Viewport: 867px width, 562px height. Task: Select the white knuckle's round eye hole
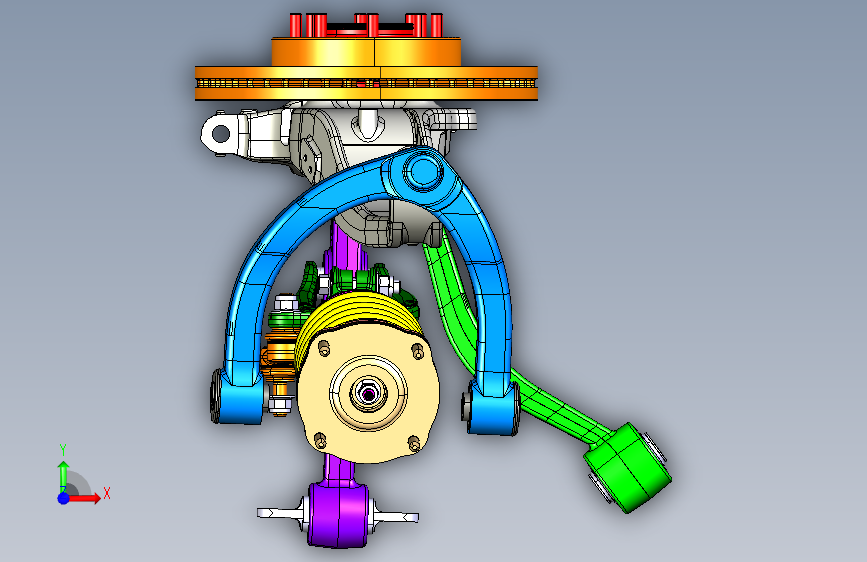click(221, 134)
